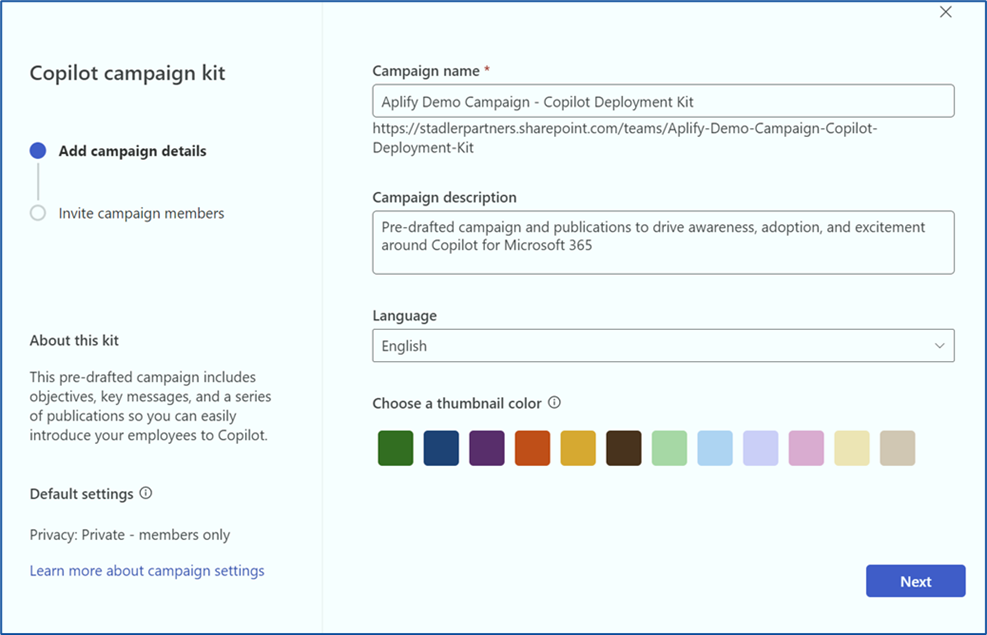Close the Copilot campaign kit dialog
Image resolution: width=987 pixels, height=635 pixels.
pos(945,12)
